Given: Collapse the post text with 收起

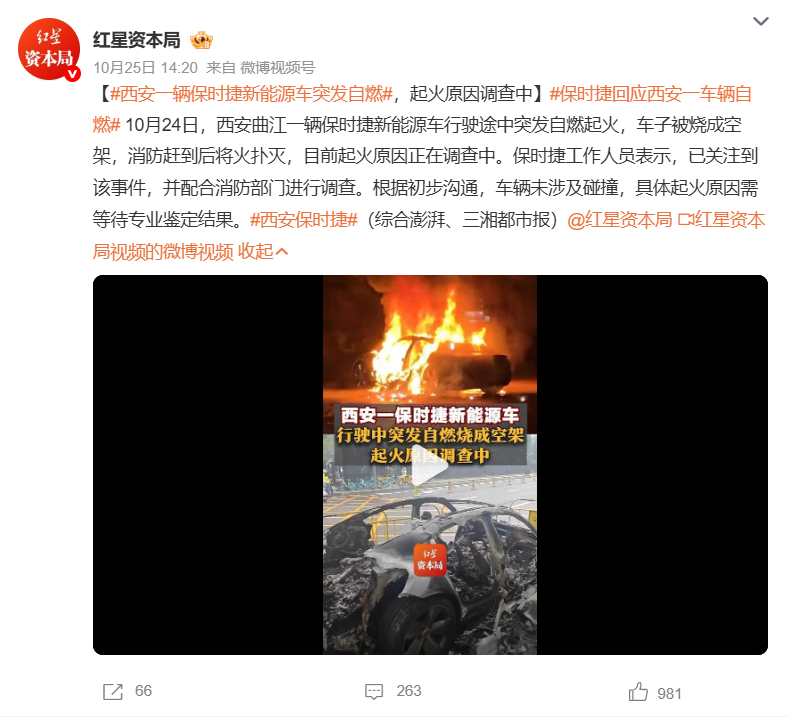Looking at the screenshot, I should click(x=263, y=251).
